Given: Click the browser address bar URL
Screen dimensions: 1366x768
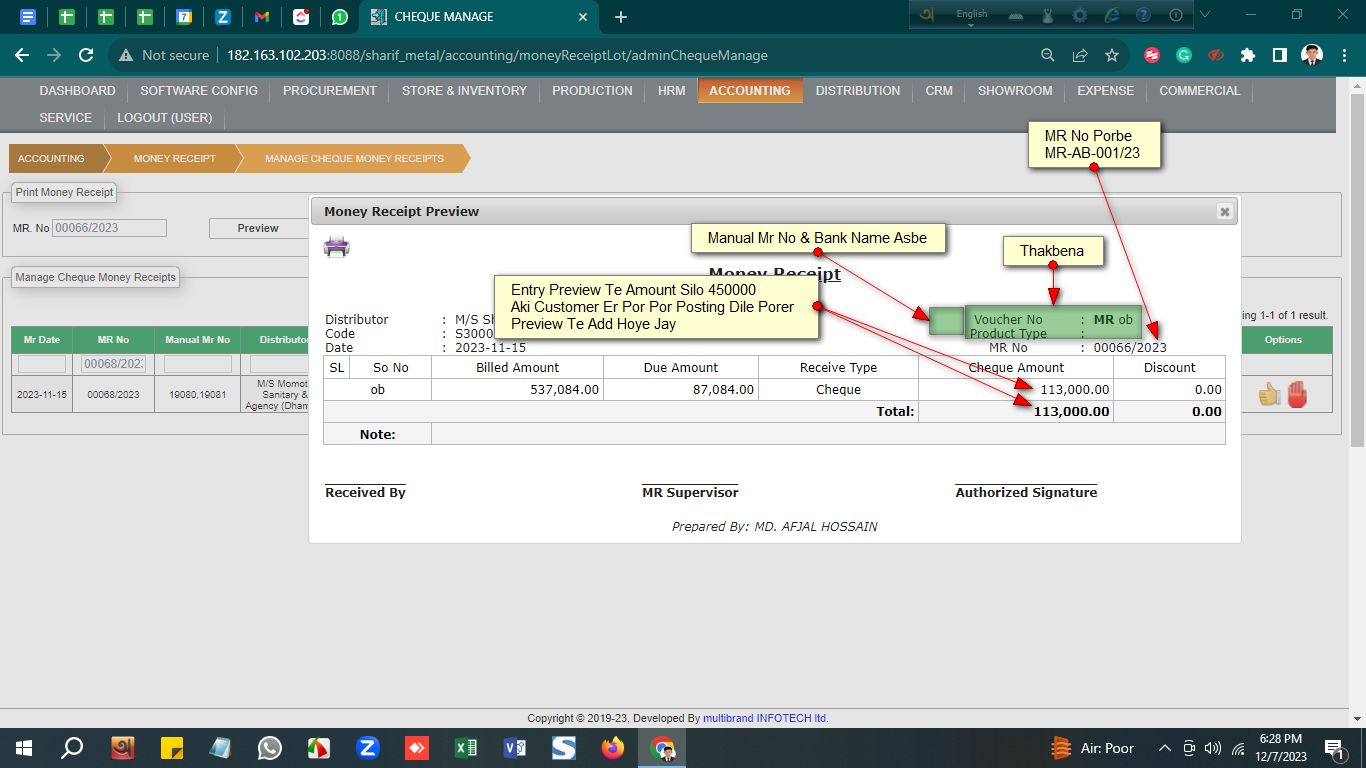Looking at the screenshot, I should click(497, 56).
